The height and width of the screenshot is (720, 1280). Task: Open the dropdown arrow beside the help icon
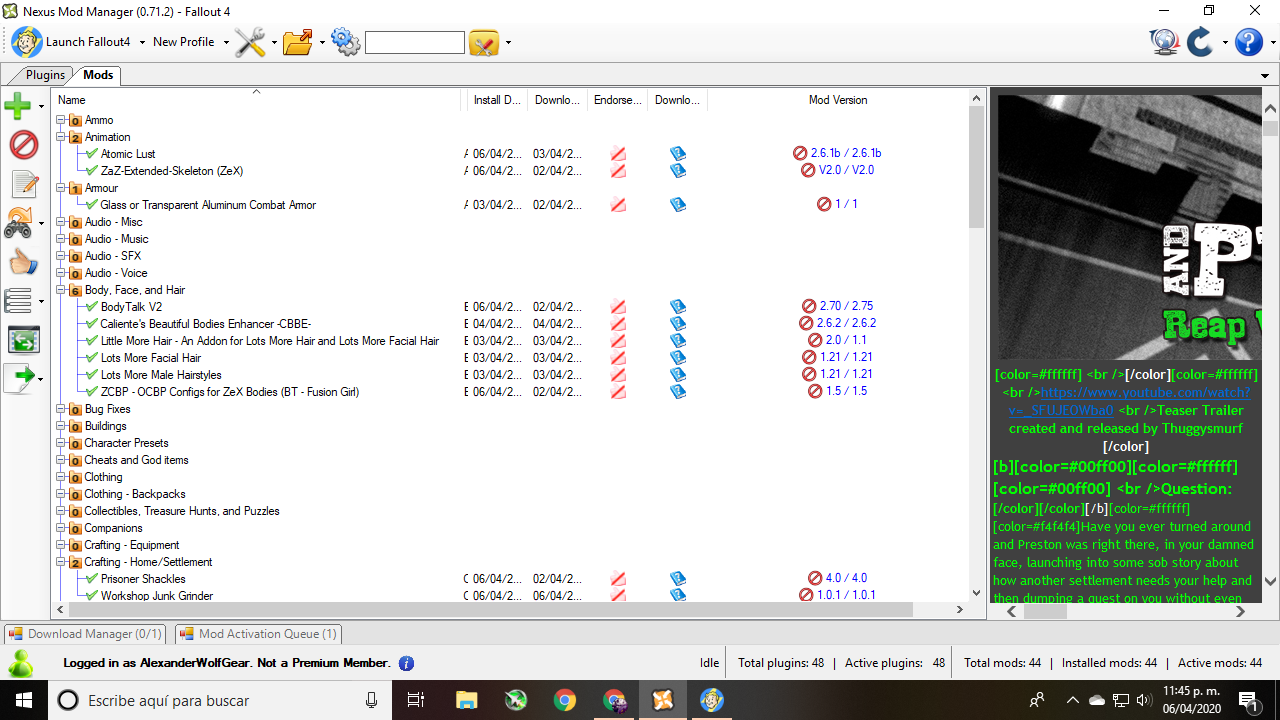tap(1273, 43)
